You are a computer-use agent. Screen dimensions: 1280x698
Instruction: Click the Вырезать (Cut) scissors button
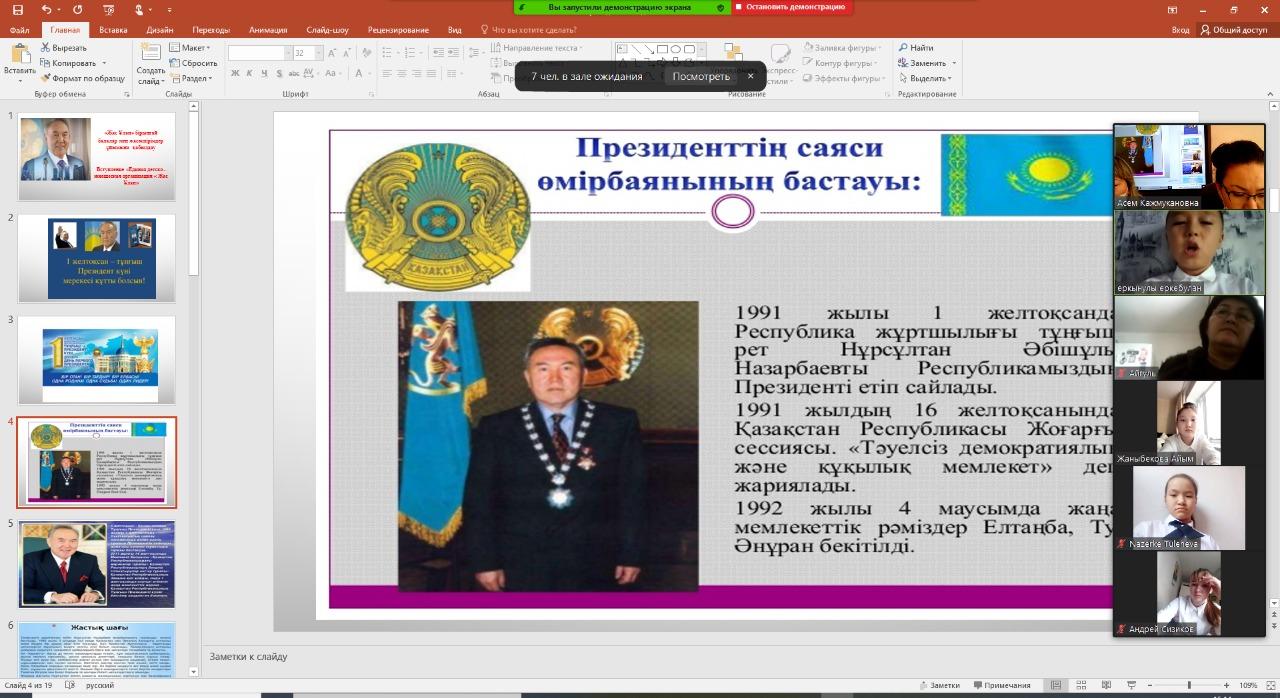(x=64, y=48)
